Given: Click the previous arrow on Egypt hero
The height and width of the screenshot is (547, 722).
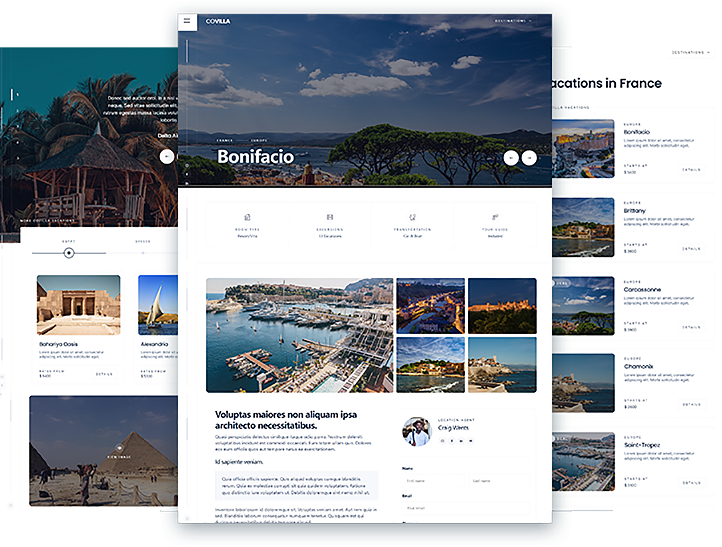Looking at the screenshot, I should pos(167,157).
